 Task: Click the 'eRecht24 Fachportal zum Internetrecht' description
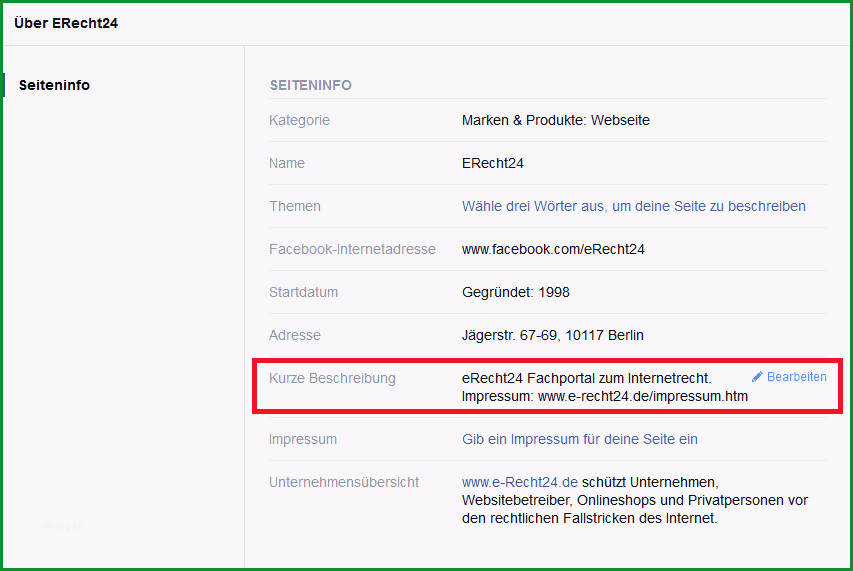point(586,378)
